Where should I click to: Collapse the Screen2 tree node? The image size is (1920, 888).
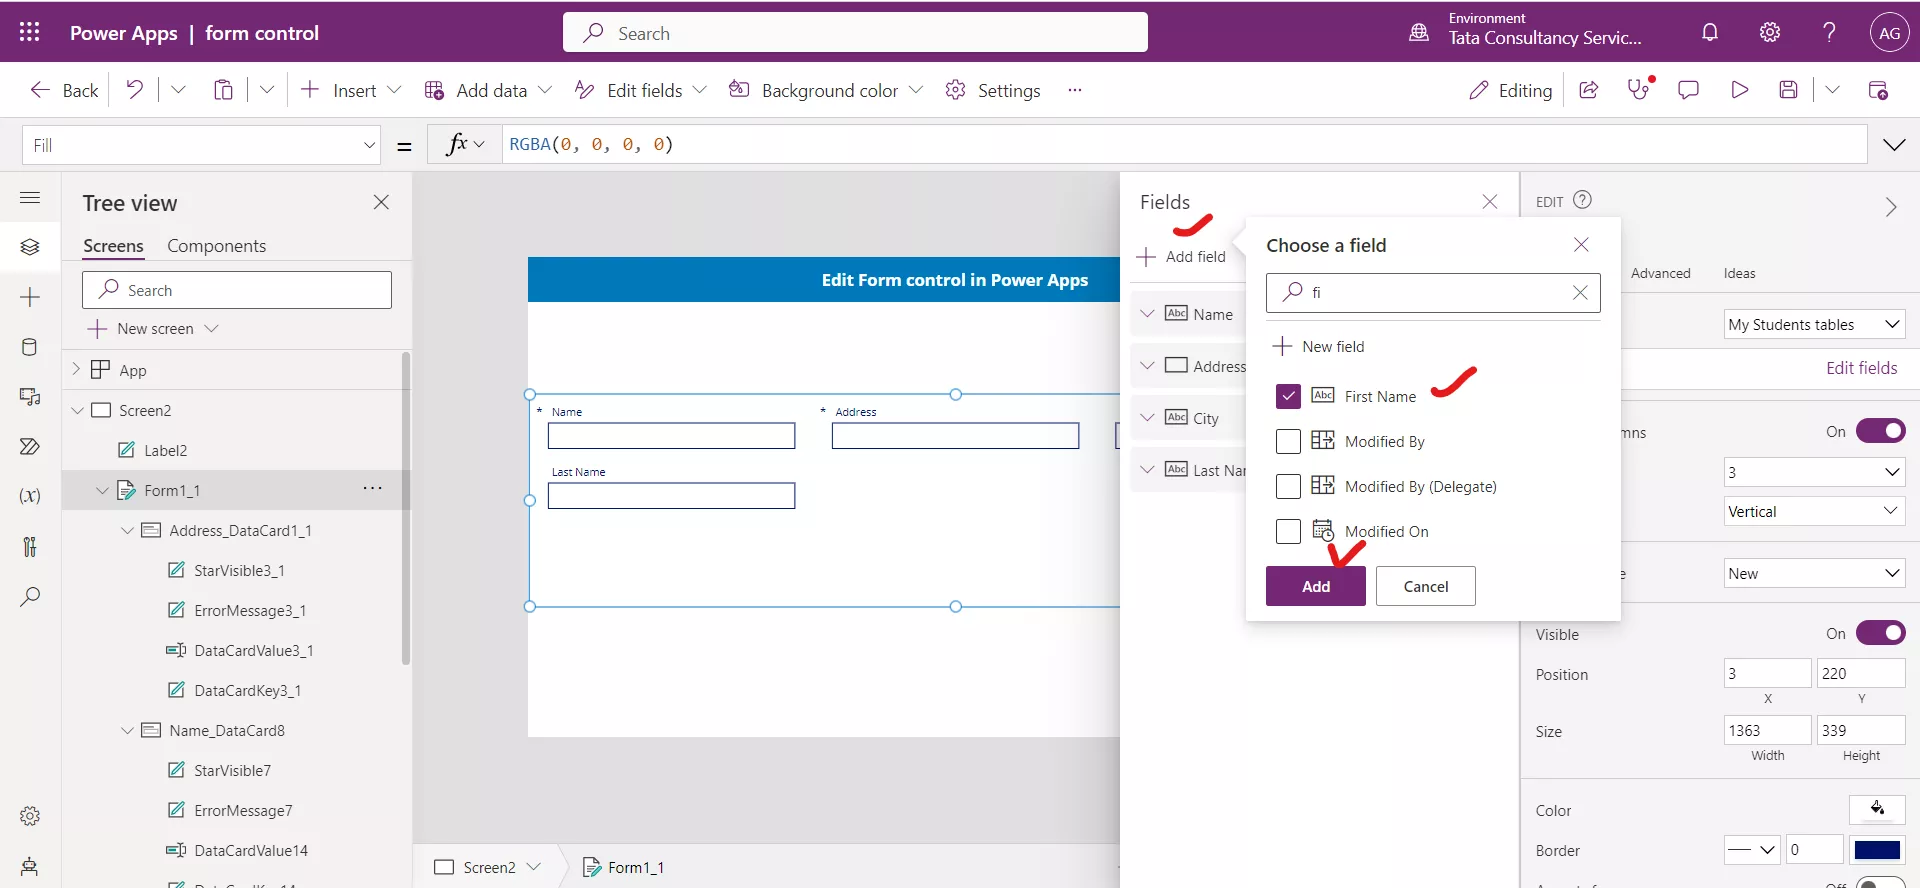coord(77,410)
